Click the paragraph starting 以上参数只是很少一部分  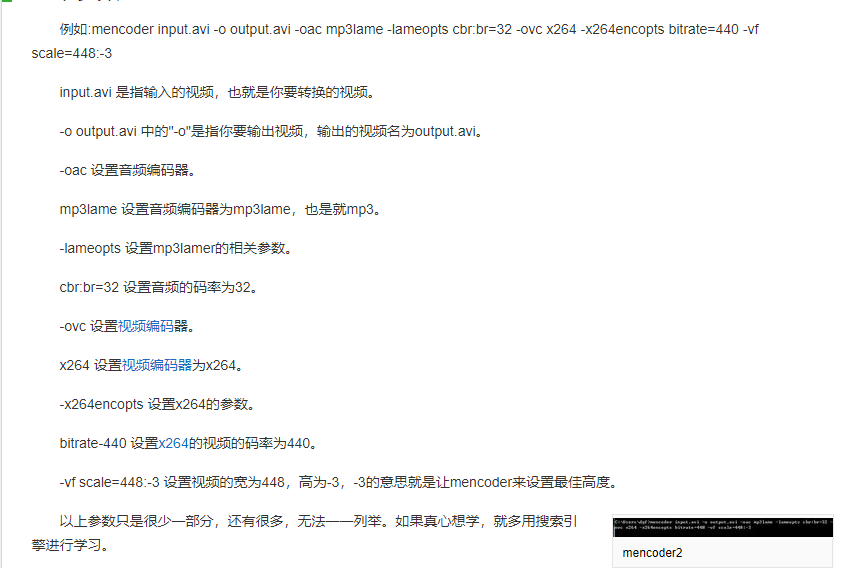tap(305, 533)
